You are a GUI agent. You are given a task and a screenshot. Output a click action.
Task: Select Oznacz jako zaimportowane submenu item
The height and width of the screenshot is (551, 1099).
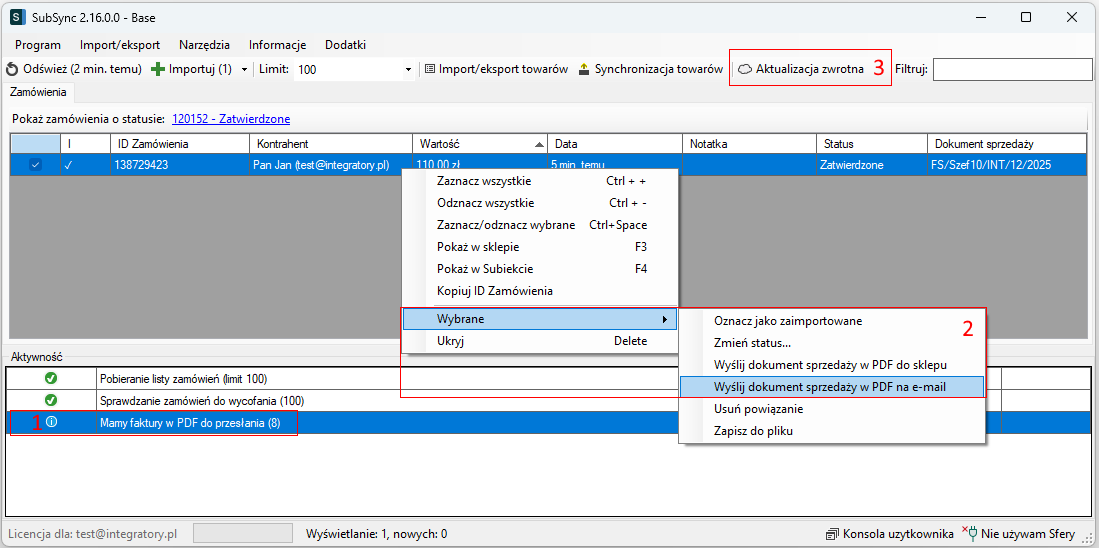coord(832,321)
